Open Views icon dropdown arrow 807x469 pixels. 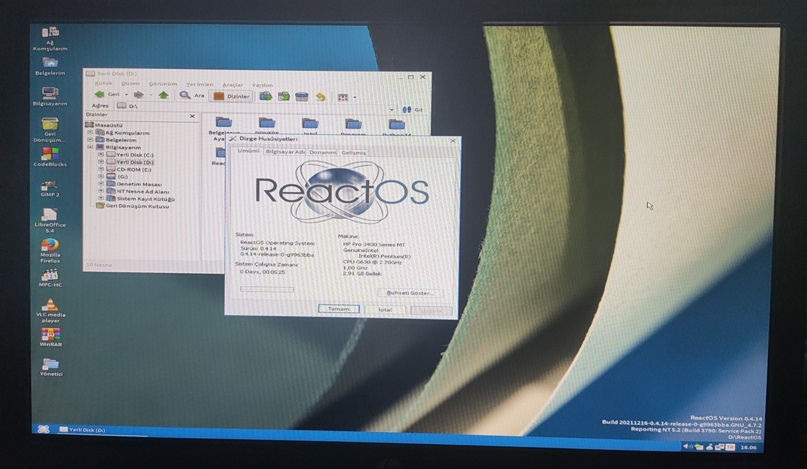click(355, 97)
